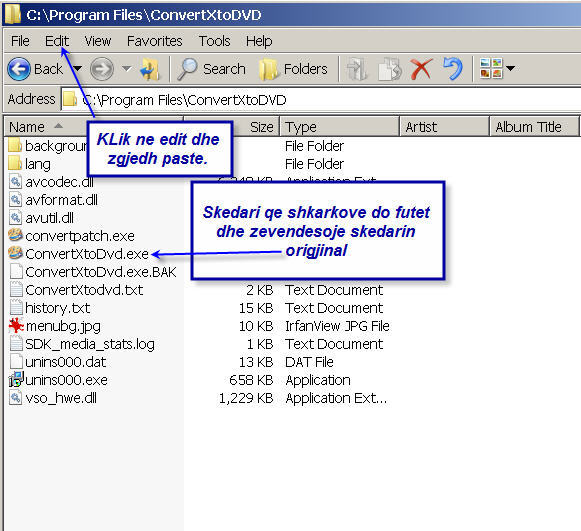The height and width of the screenshot is (531, 581).
Task: Select the unins000.exe installer icon
Action: pos(16,379)
